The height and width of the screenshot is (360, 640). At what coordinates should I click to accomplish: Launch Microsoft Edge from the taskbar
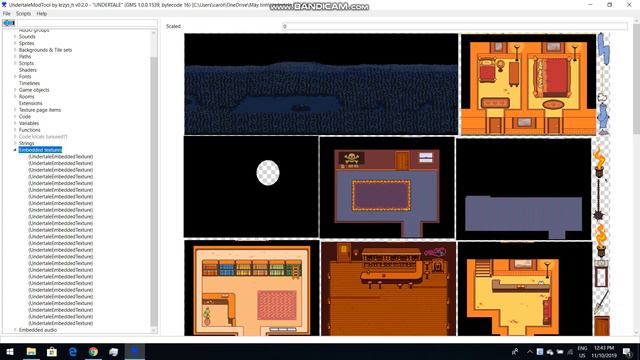[x=73, y=352]
